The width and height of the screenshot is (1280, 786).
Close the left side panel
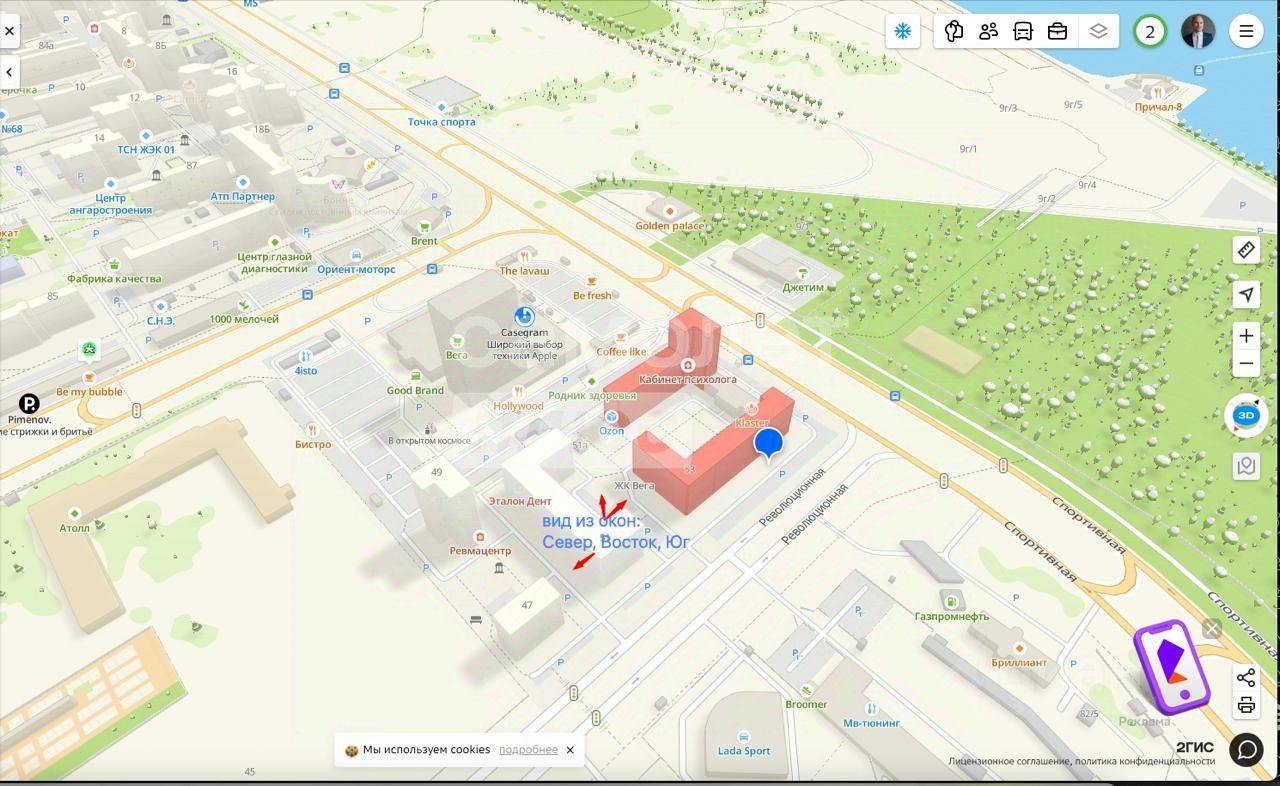(x=9, y=31)
